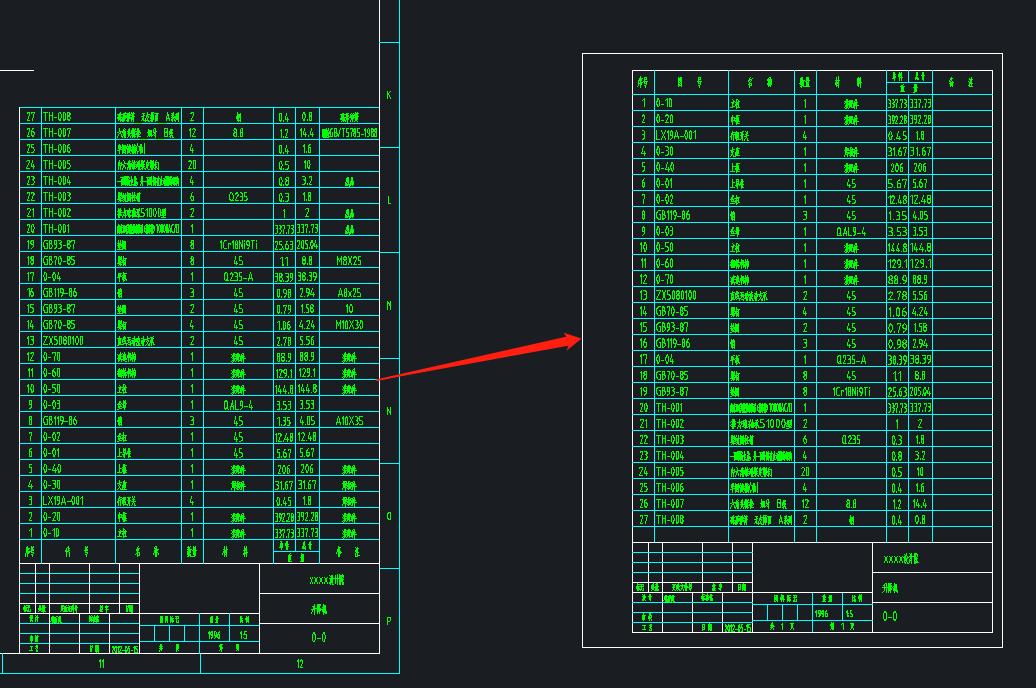Click the M8X25 remark cell

click(349, 261)
